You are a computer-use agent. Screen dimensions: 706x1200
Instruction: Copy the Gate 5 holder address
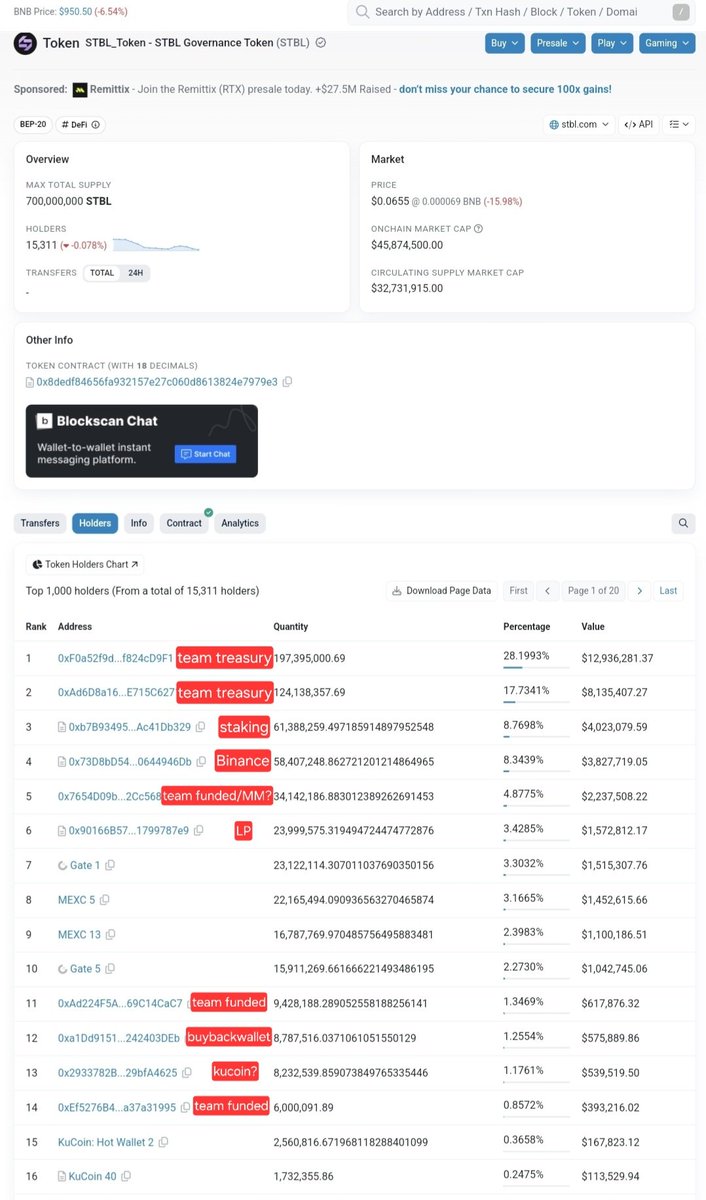coord(110,969)
